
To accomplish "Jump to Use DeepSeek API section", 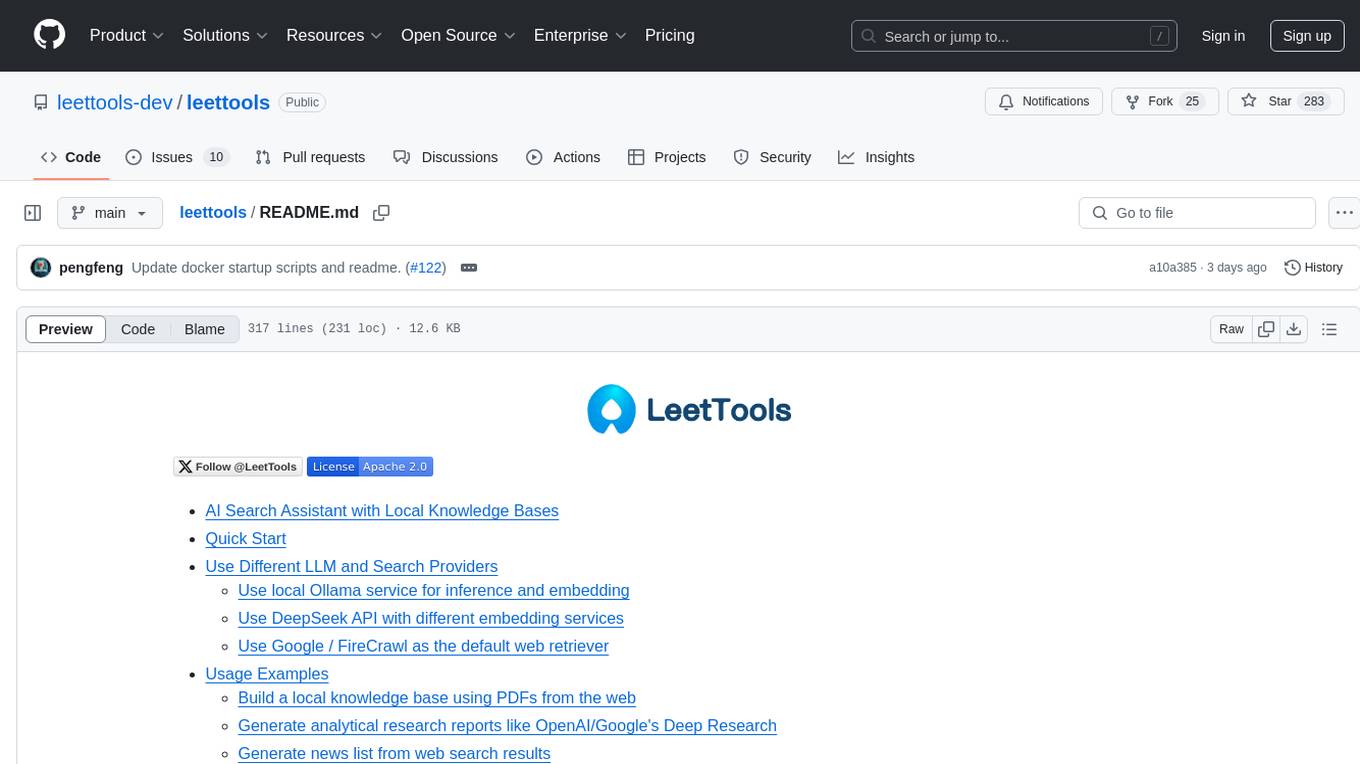I will click(431, 619).
